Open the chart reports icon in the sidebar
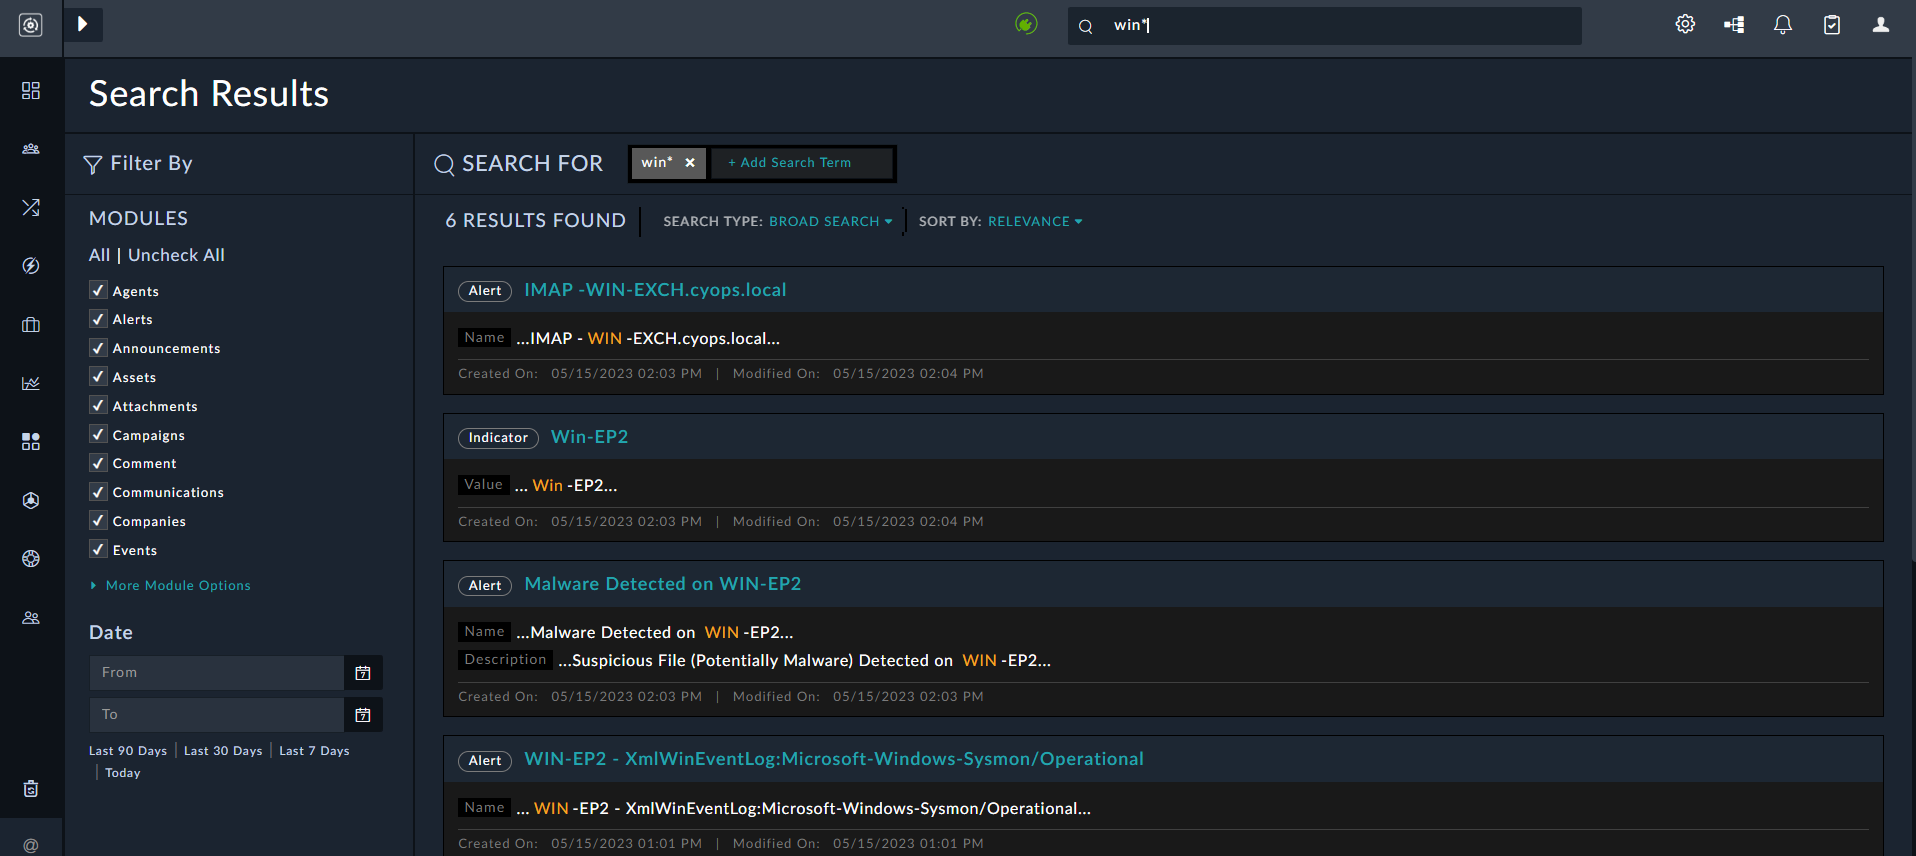The width and height of the screenshot is (1916, 856). pyautogui.click(x=31, y=383)
